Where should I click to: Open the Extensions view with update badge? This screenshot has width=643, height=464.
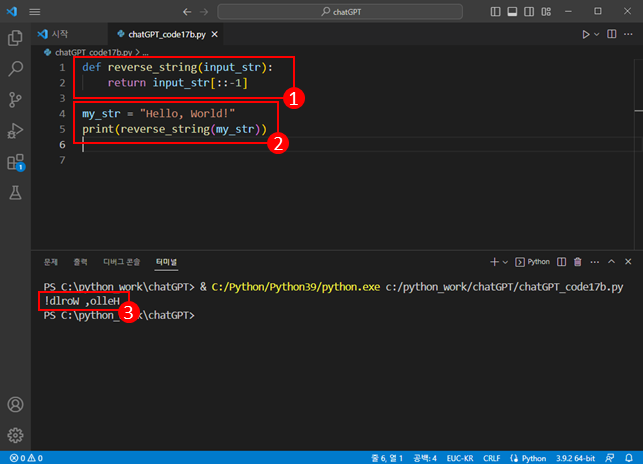tap(15, 162)
